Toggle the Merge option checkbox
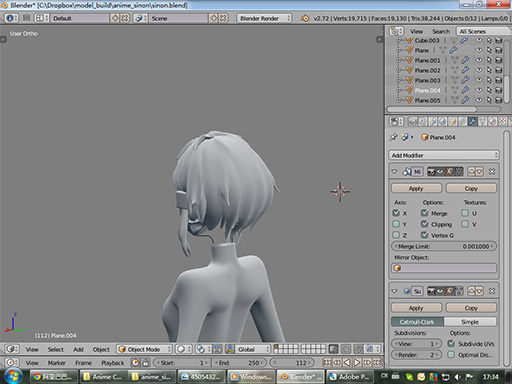Viewport: 512px width, 384px height. [x=424, y=213]
